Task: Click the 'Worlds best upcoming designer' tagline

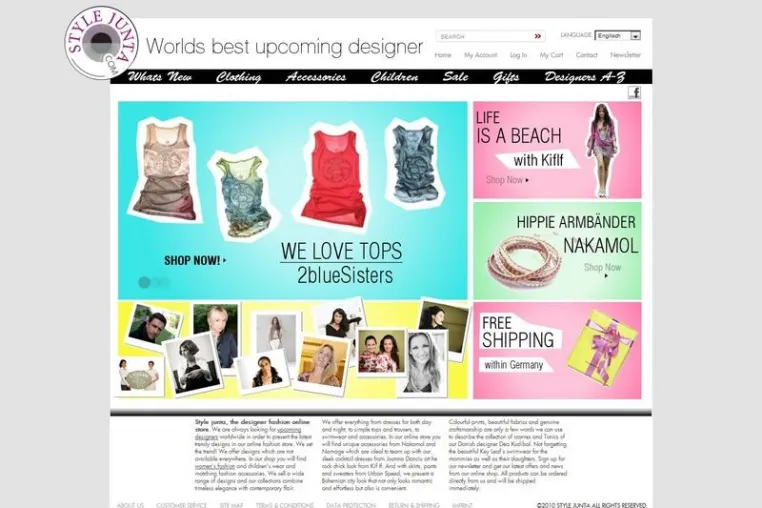Action: 284,47
